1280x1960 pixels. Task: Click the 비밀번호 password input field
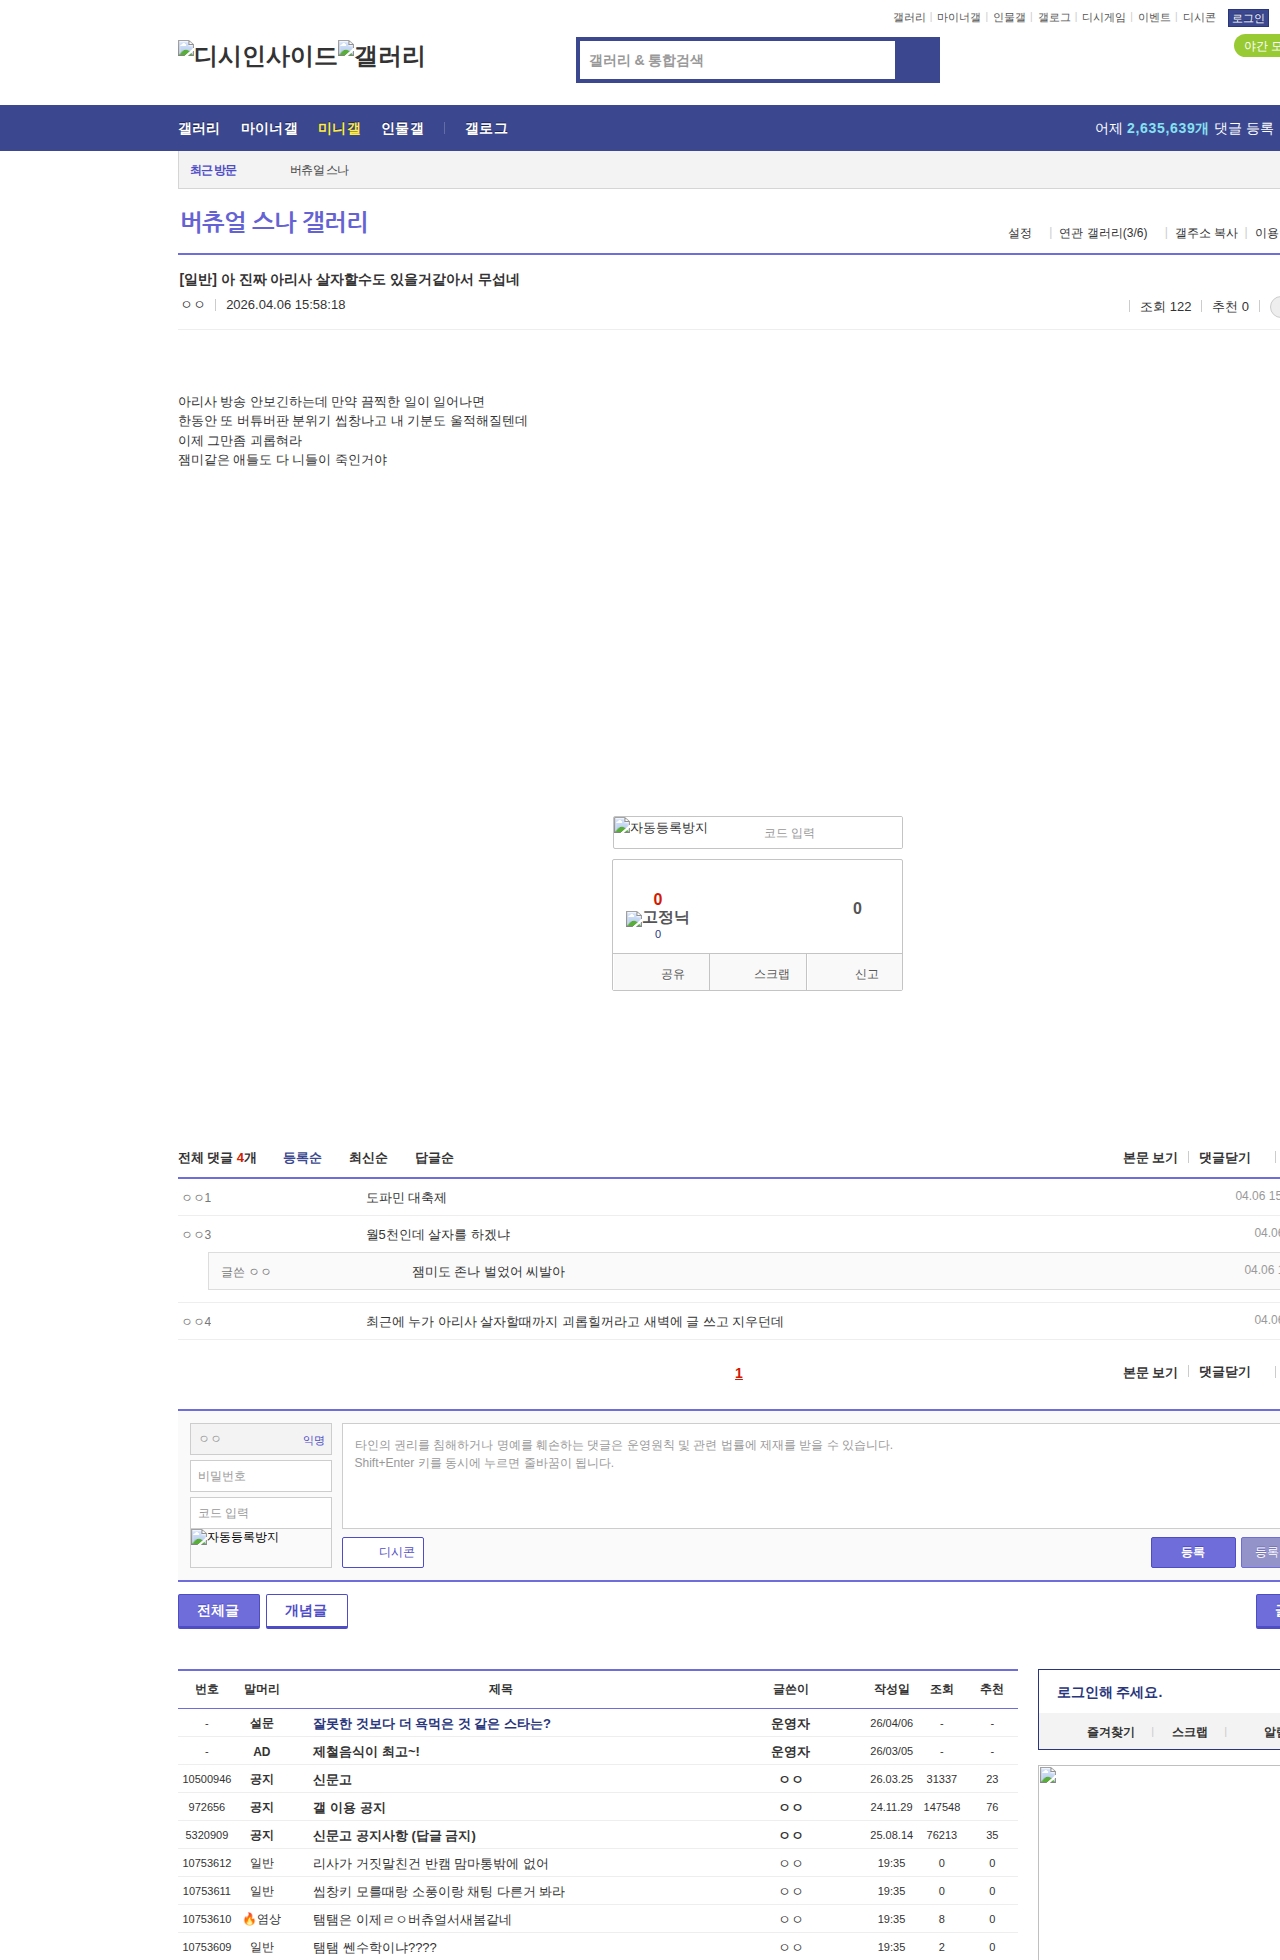[260, 1476]
